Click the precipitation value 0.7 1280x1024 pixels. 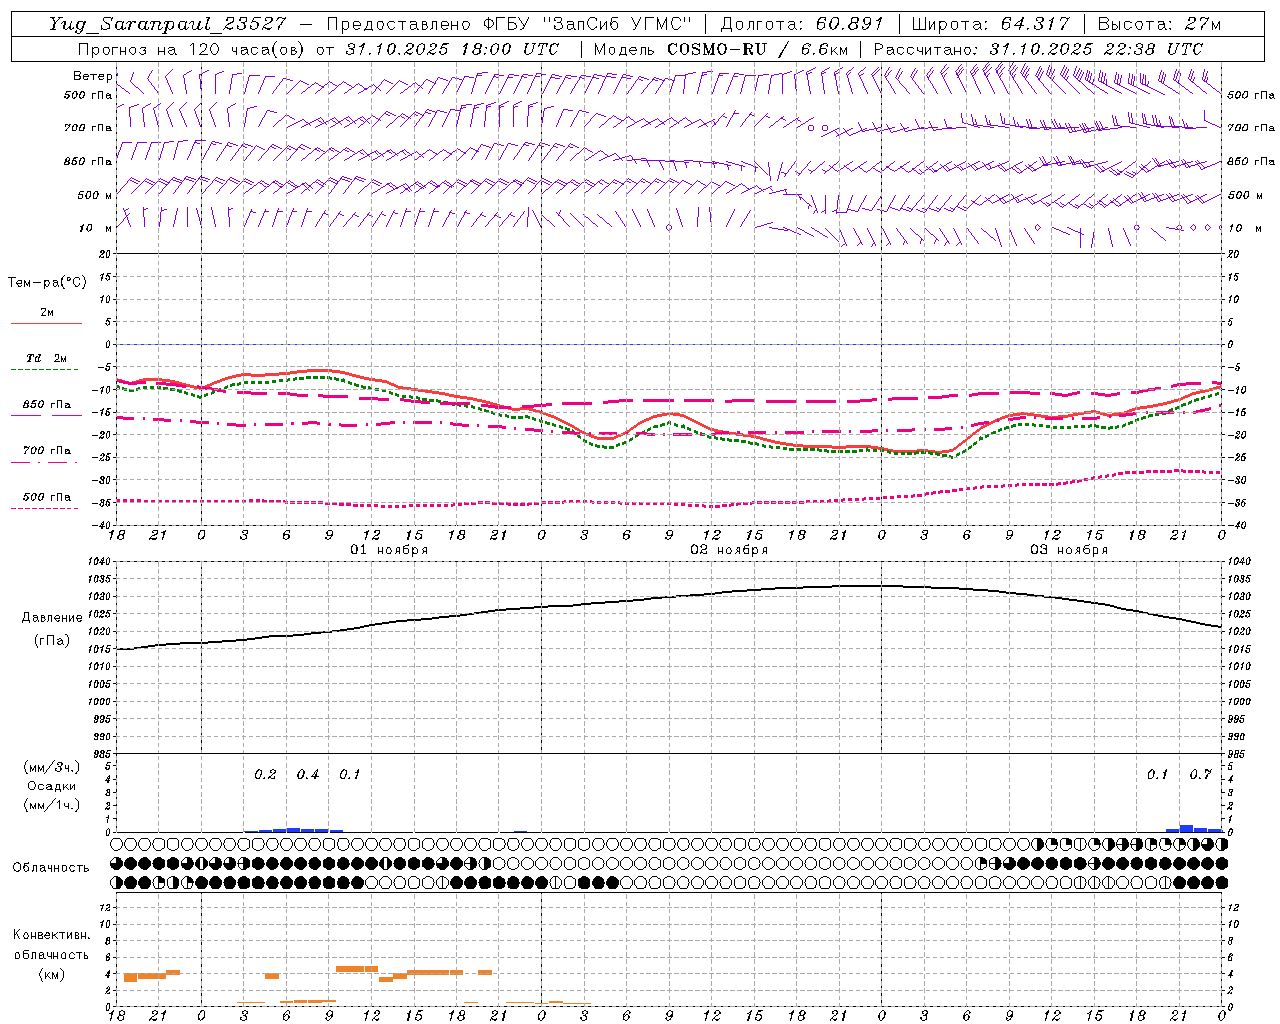(x=1200, y=775)
